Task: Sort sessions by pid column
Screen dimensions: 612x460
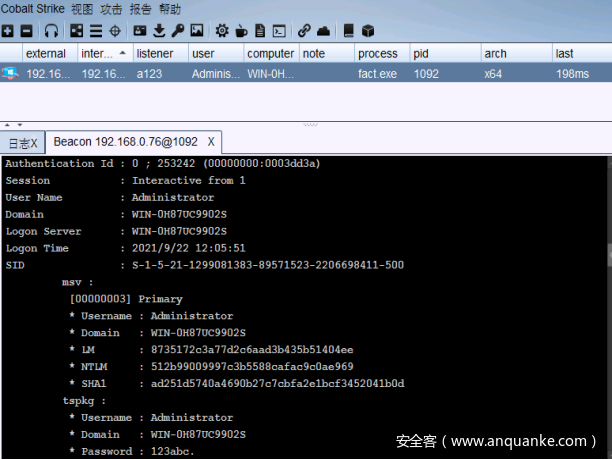Action: pos(445,53)
